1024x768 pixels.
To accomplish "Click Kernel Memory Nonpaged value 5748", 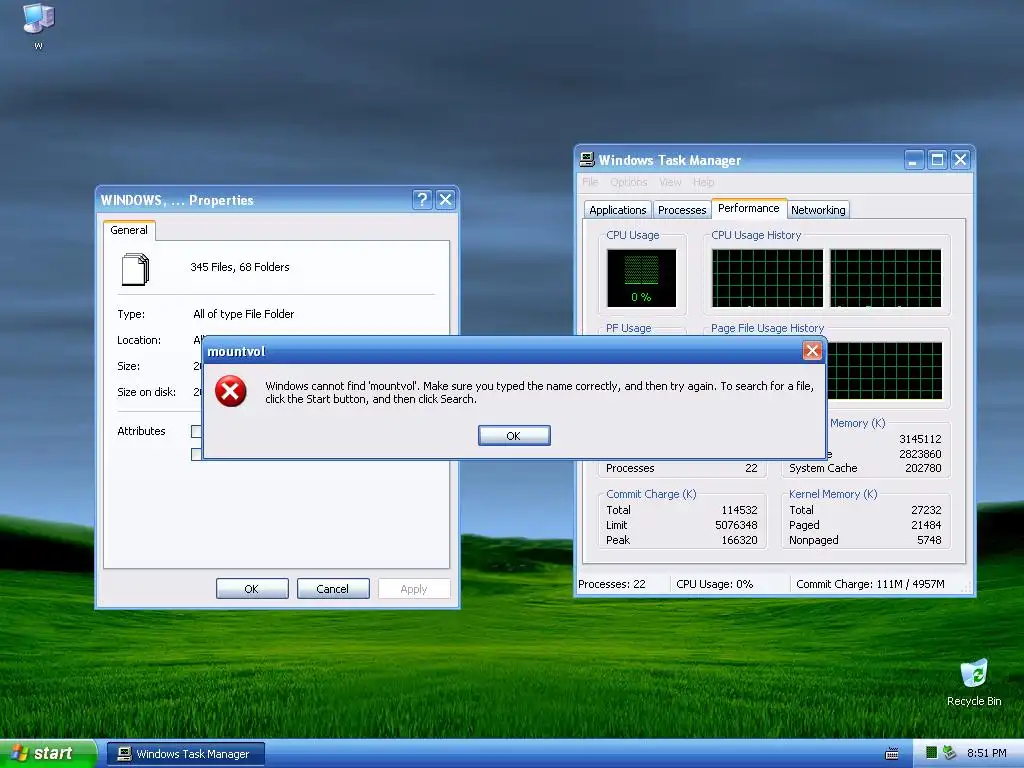I will pos(929,540).
